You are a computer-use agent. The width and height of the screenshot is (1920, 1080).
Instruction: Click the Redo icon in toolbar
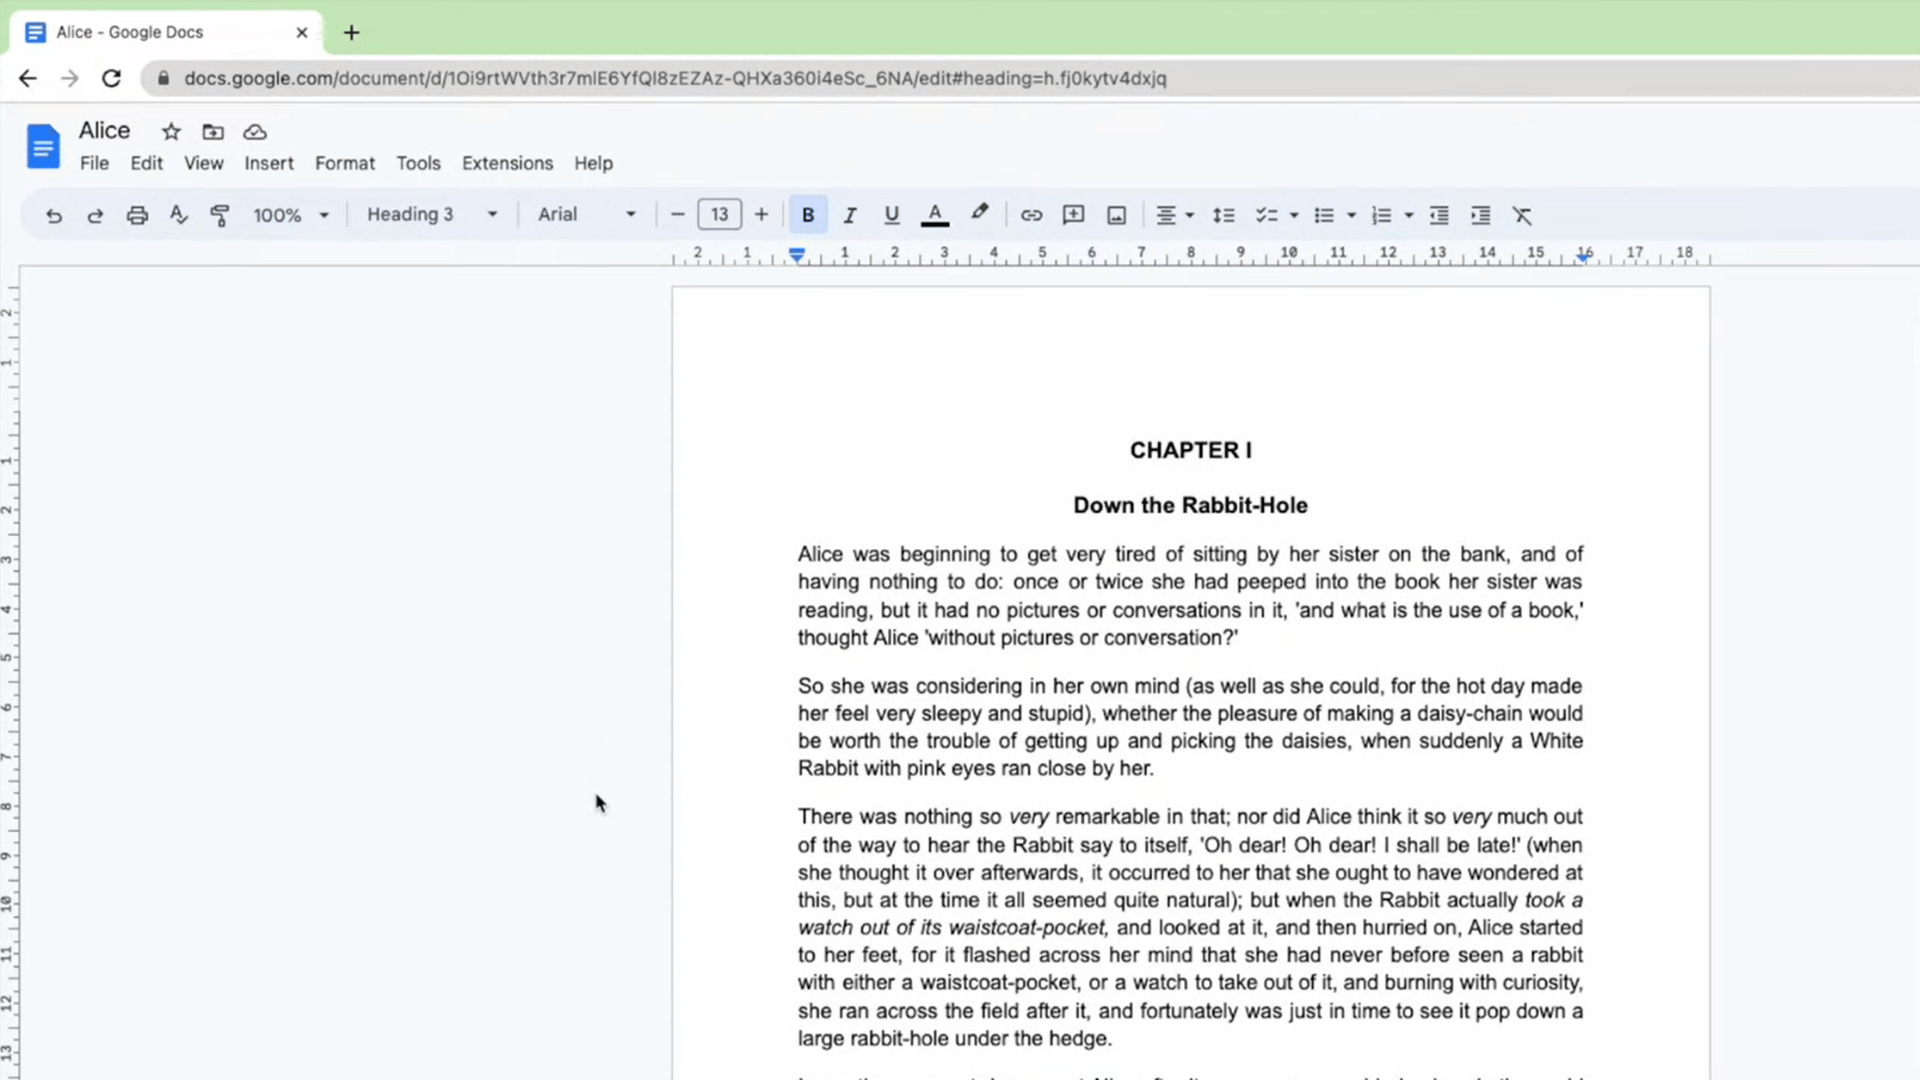click(x=95, y=215)
